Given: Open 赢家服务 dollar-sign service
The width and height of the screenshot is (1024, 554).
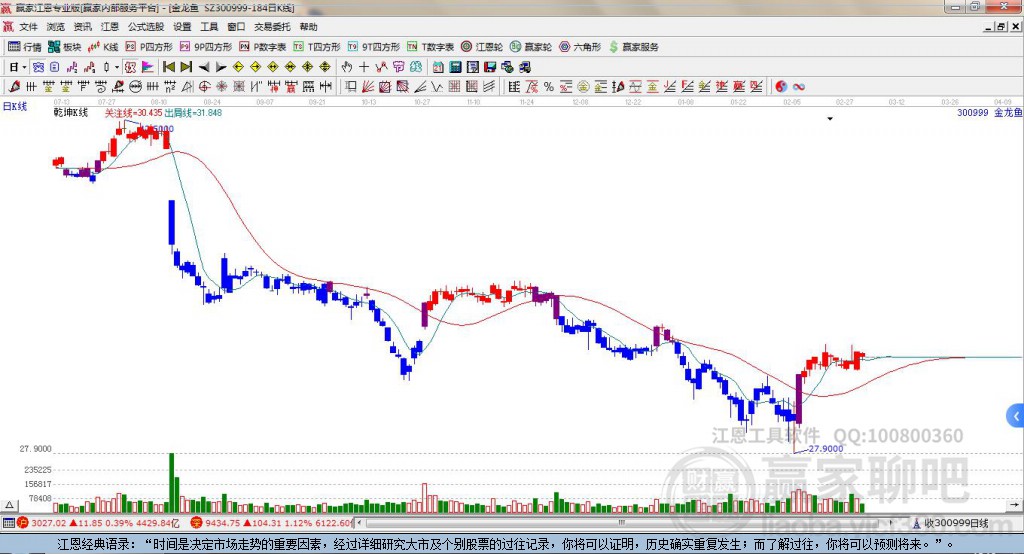Looking at the screenshot, I should [x=634, y=47].
